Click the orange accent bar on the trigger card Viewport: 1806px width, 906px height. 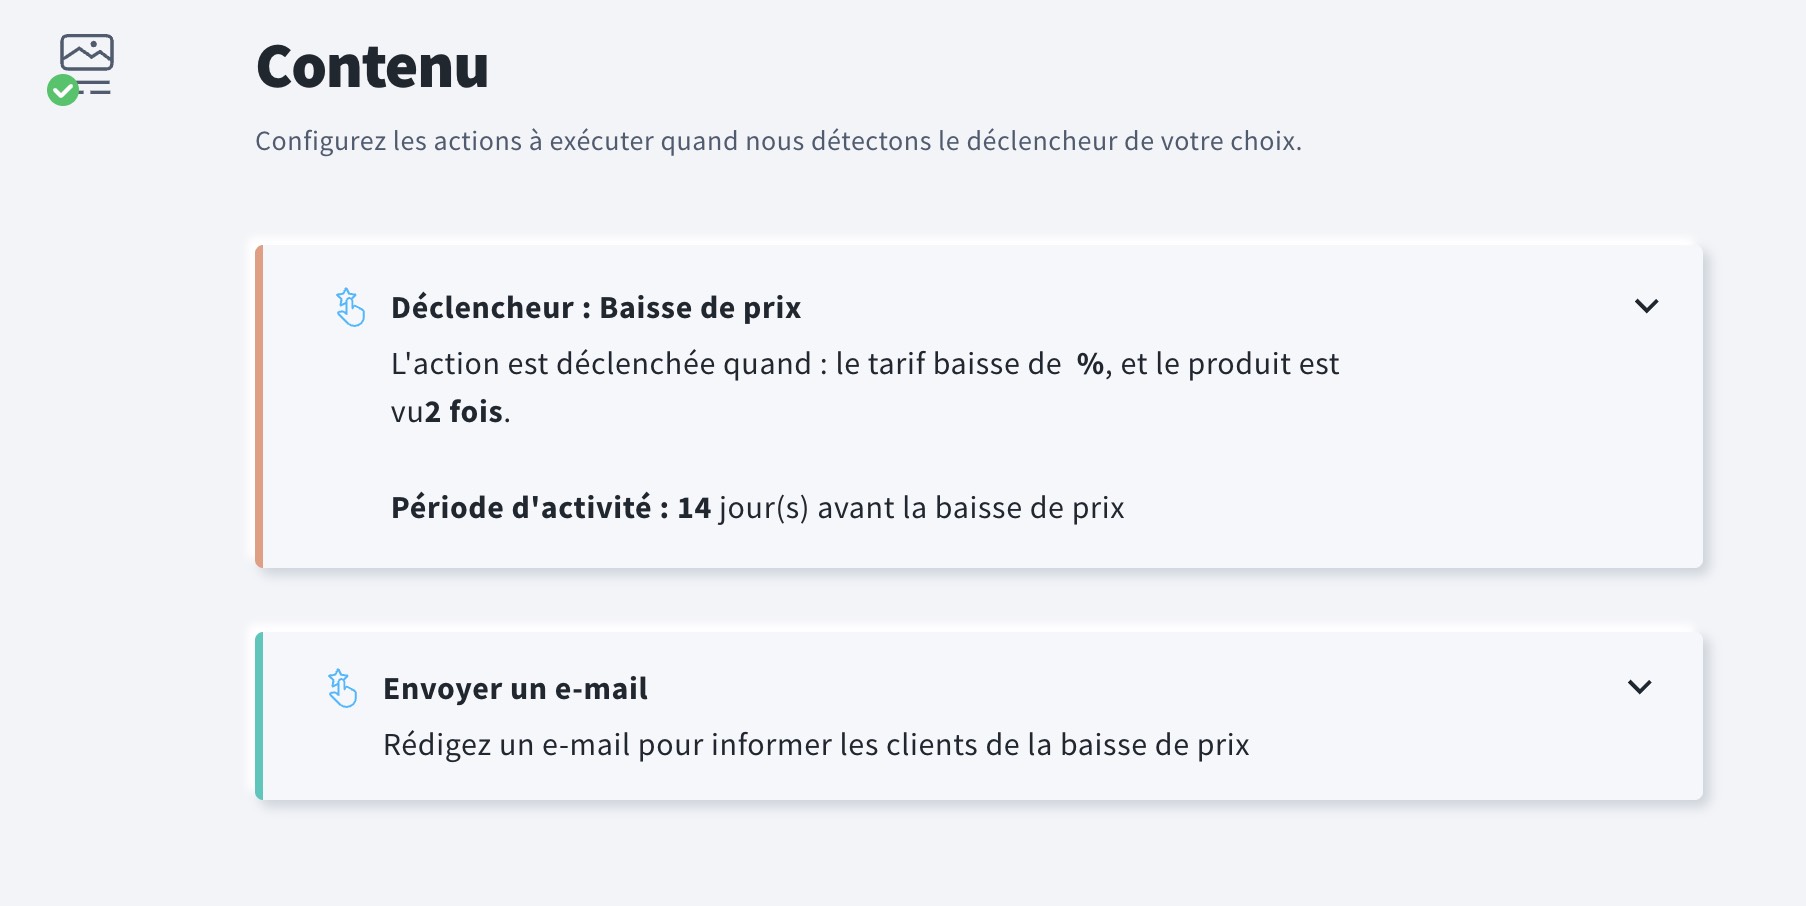click(x=261, y=404)
